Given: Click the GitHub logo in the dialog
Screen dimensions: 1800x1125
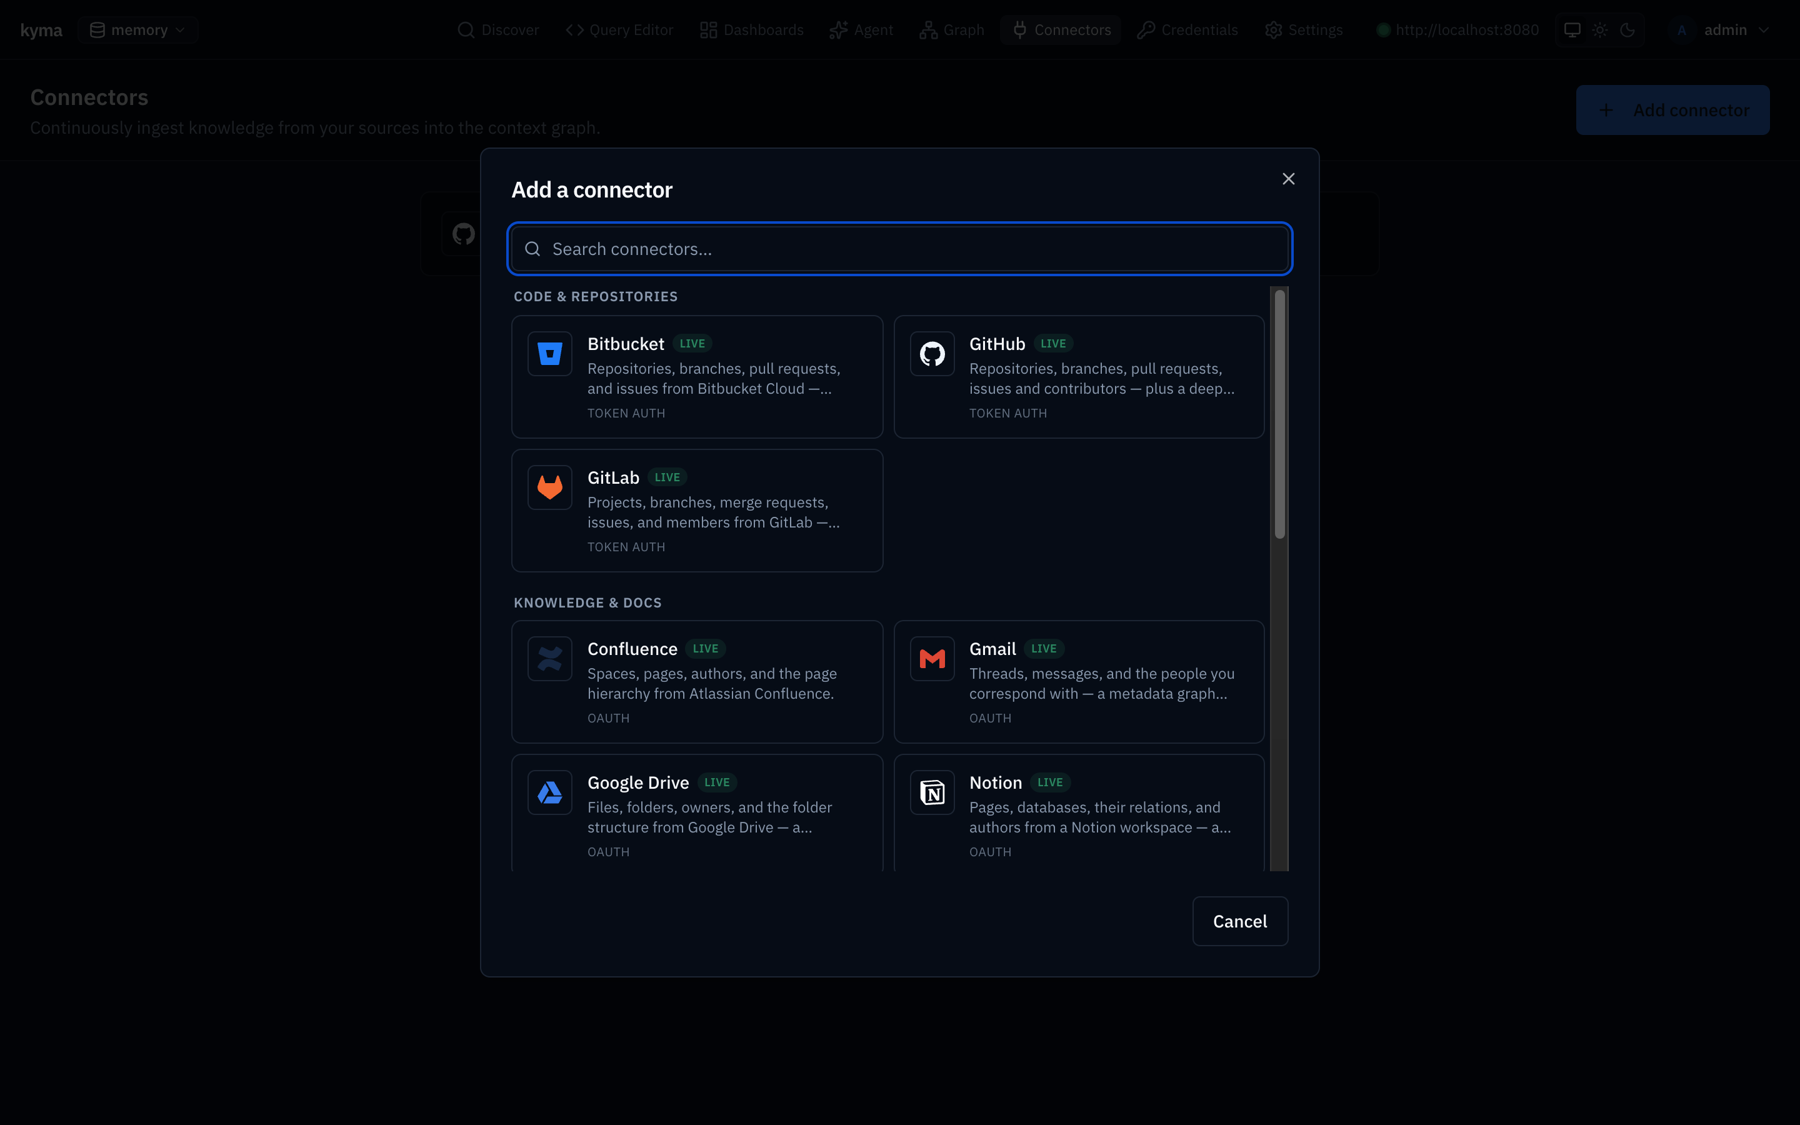Looking at the screenshot, I should 932,354.
